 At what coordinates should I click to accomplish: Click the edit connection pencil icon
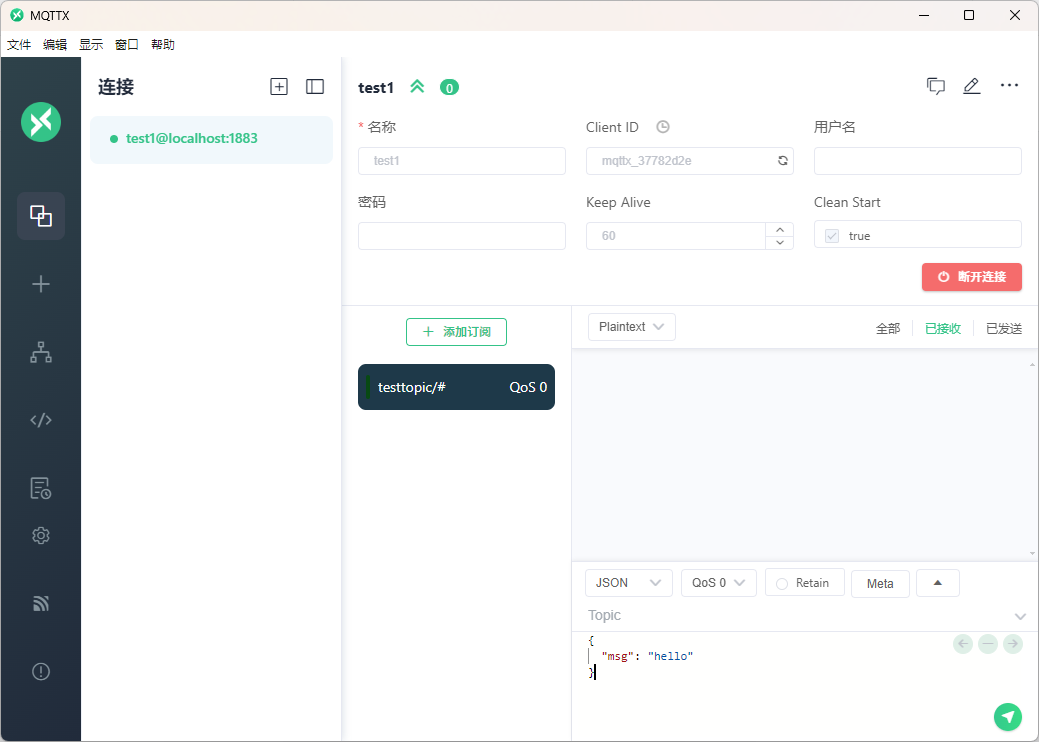pos(971,86)
